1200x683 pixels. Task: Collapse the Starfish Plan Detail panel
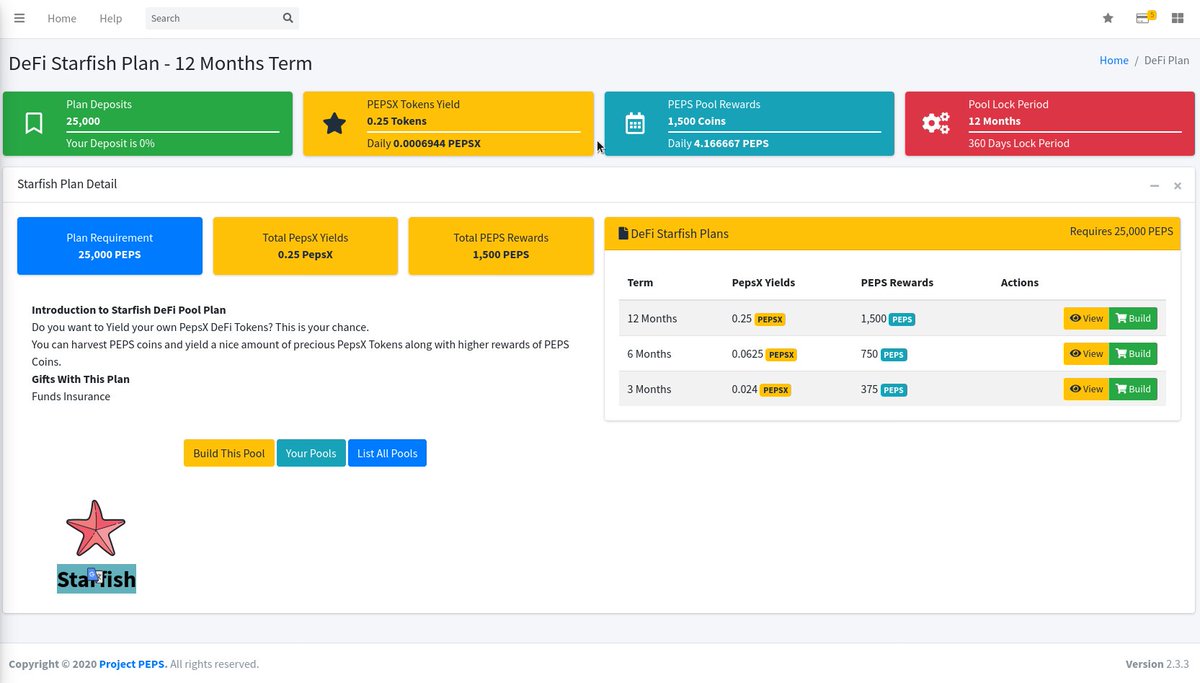(1154, 185)
